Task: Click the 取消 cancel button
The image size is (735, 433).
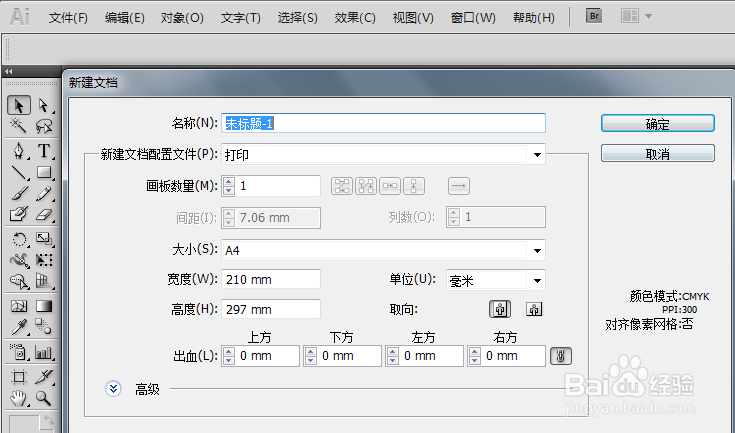Action: [658, 153]
